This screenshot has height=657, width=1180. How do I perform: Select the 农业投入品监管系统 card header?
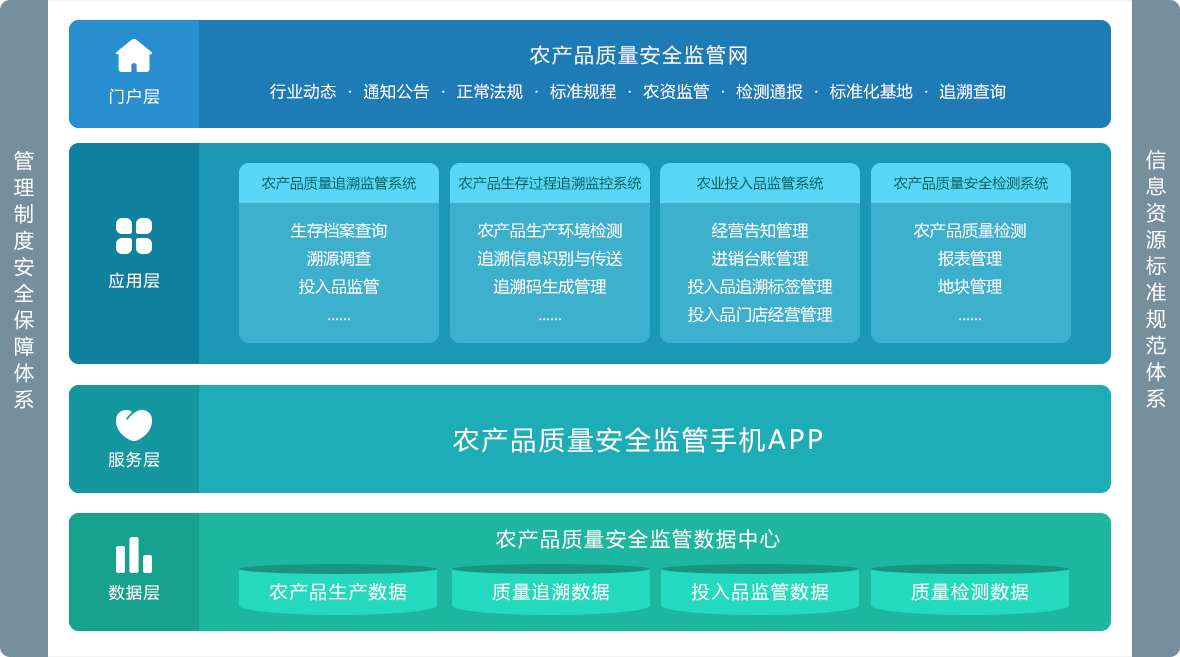[x=760, y=183]
